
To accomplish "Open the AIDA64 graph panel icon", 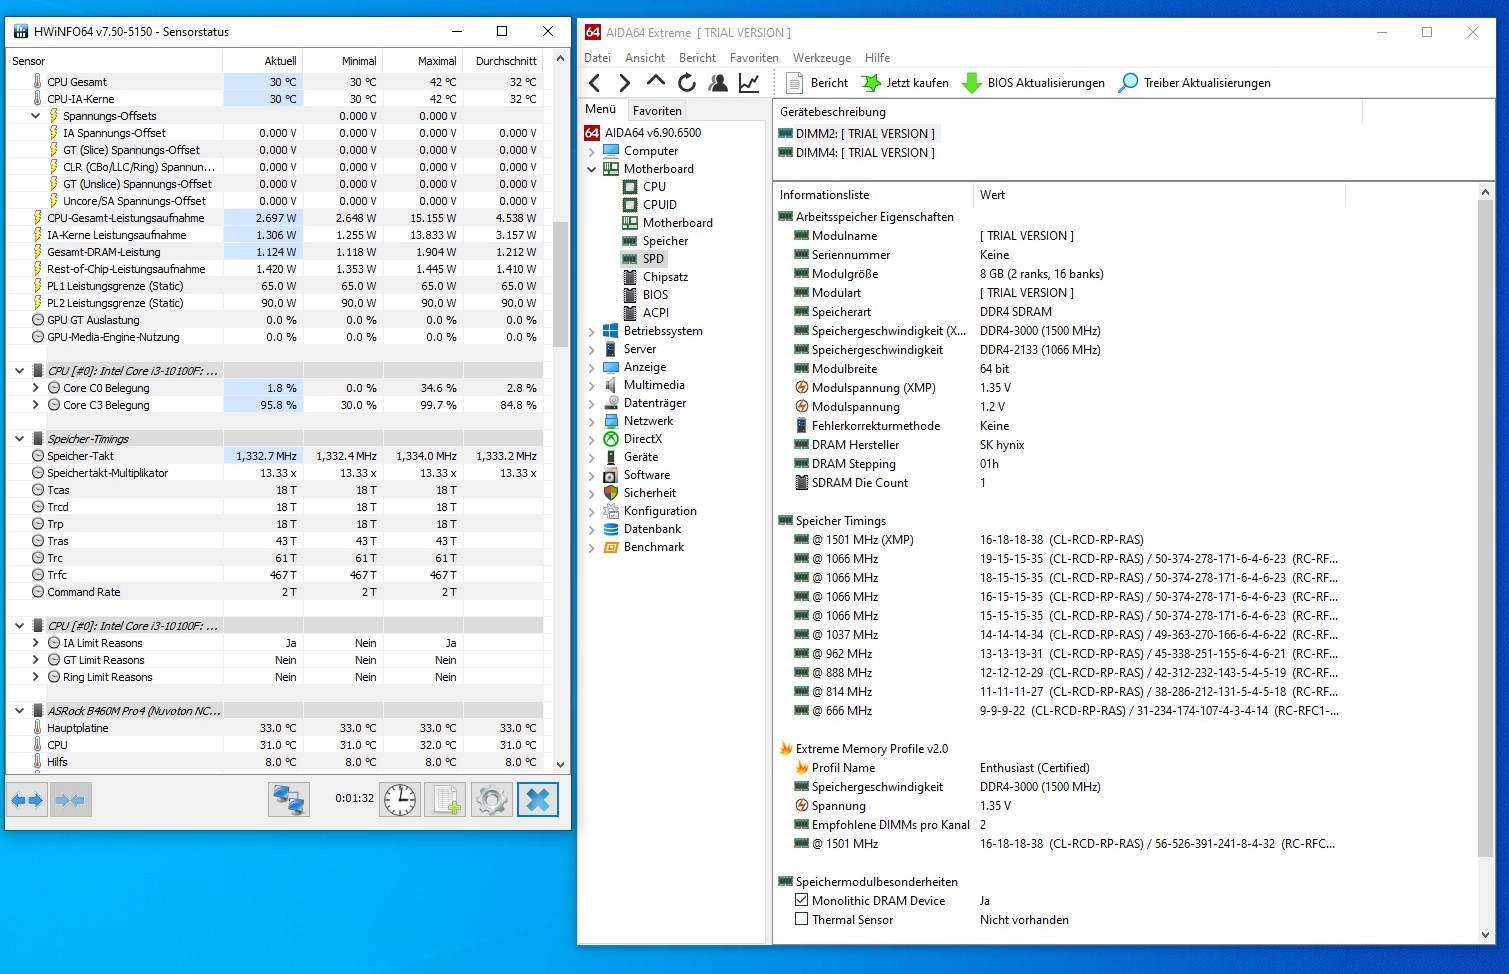I will click(x=748, y=82).
